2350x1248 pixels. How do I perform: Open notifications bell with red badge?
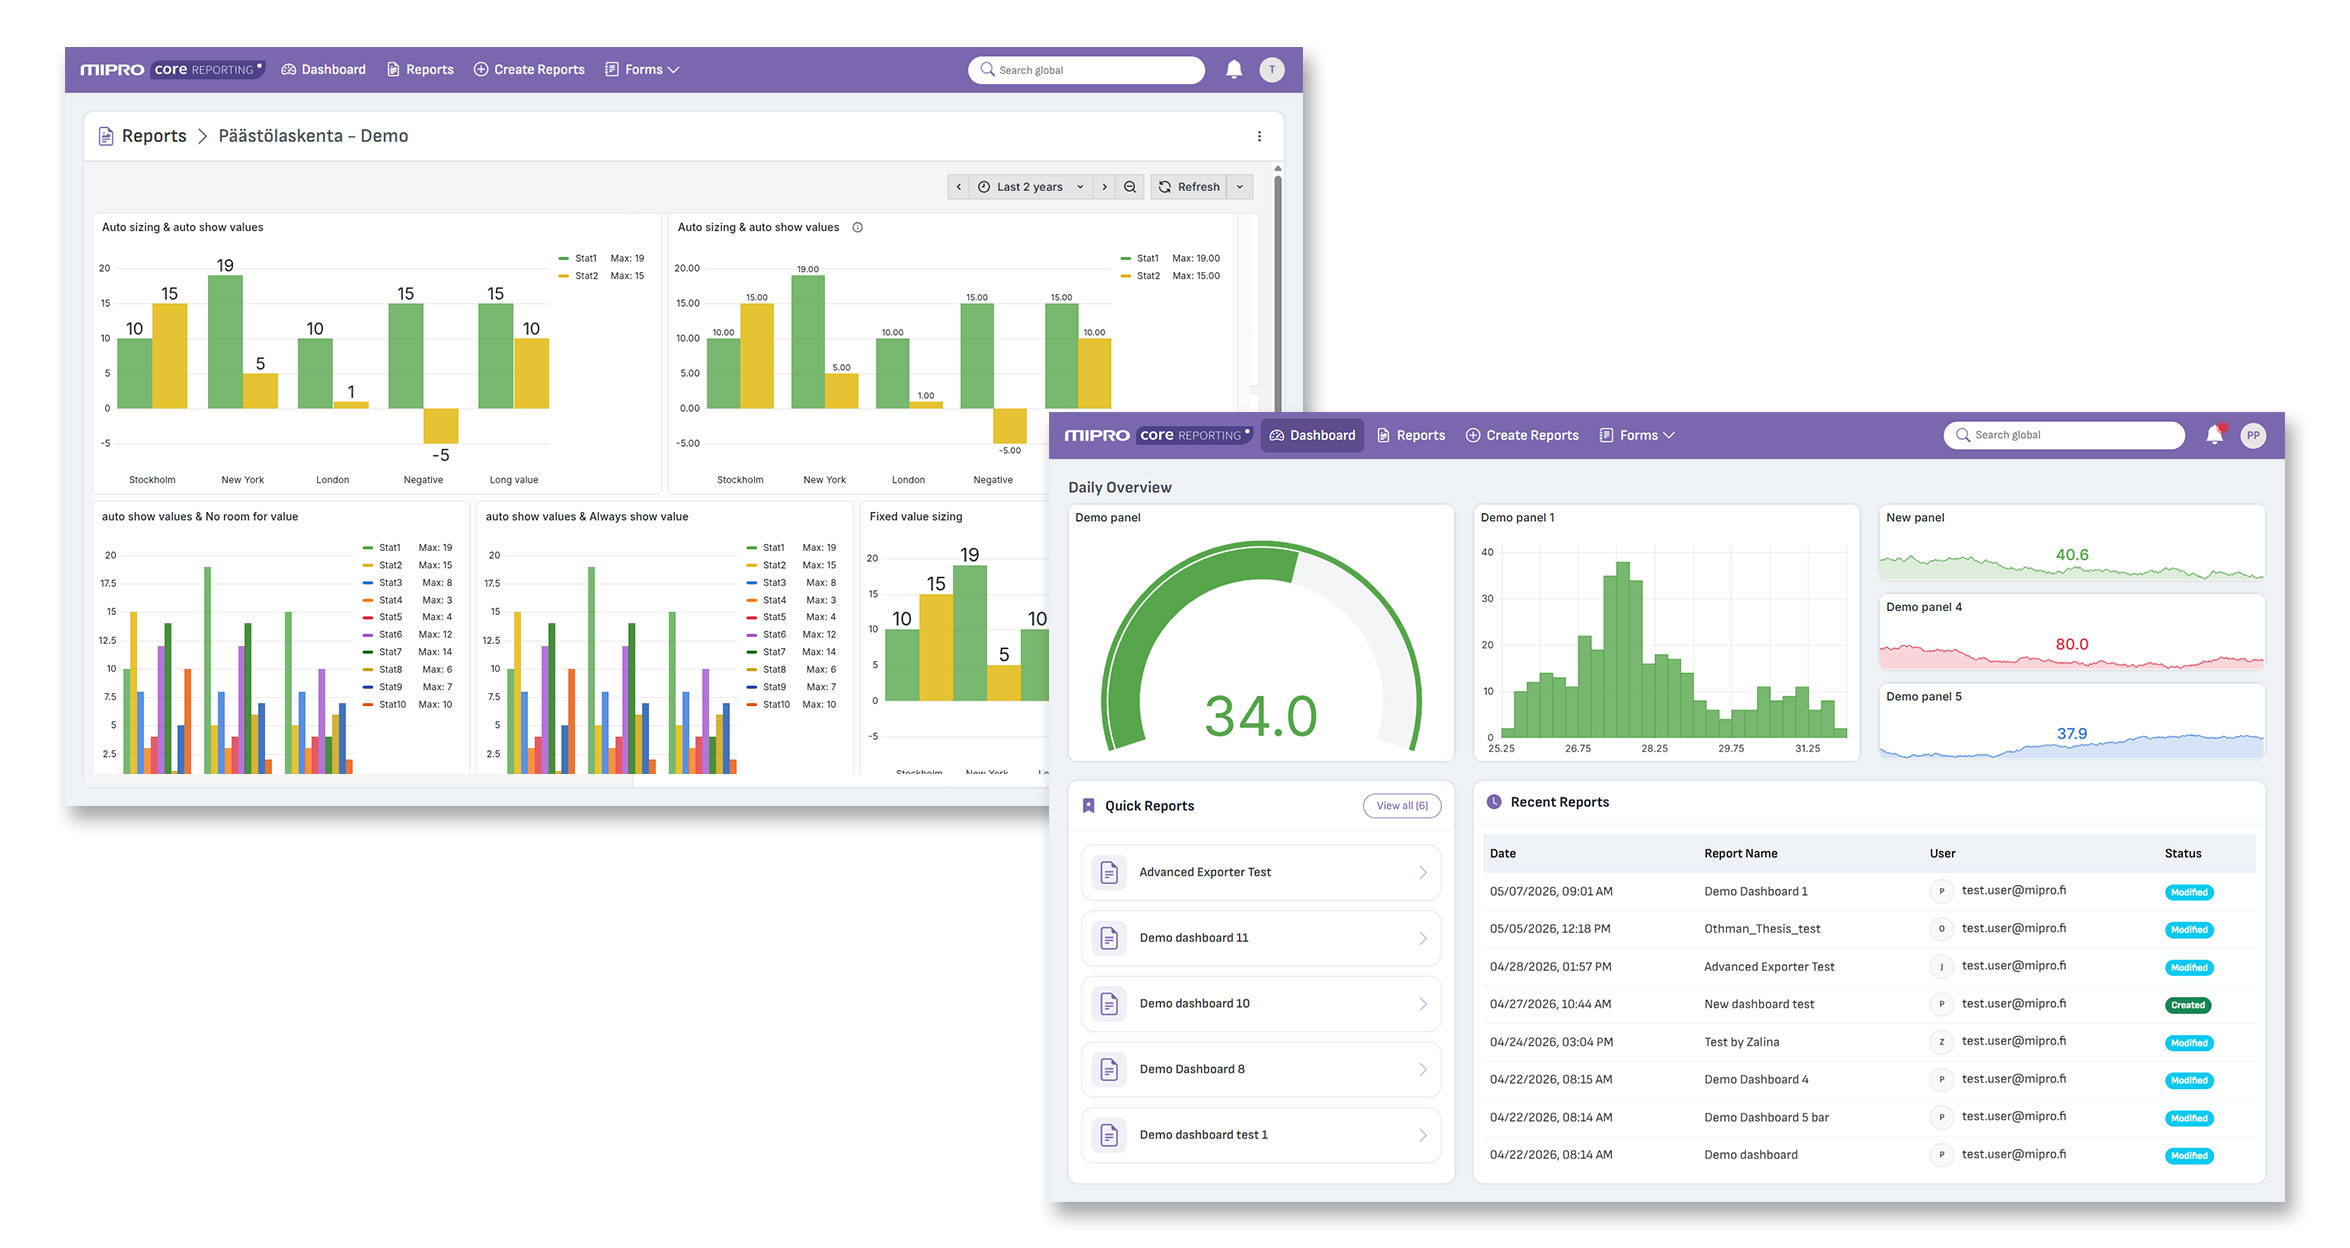pos(2215,435)
